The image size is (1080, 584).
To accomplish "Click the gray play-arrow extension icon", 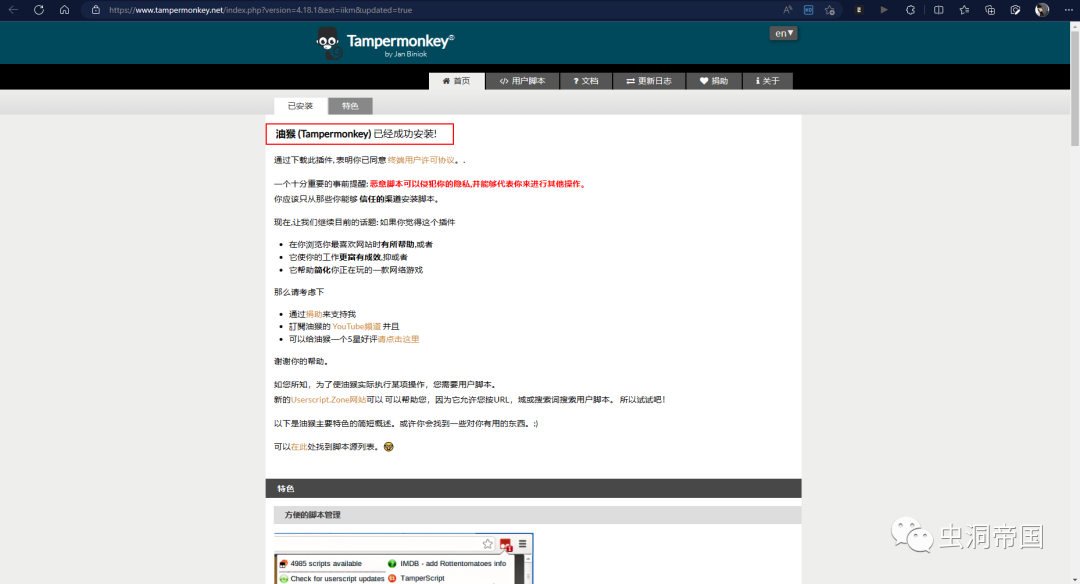I will click(884, 10).
